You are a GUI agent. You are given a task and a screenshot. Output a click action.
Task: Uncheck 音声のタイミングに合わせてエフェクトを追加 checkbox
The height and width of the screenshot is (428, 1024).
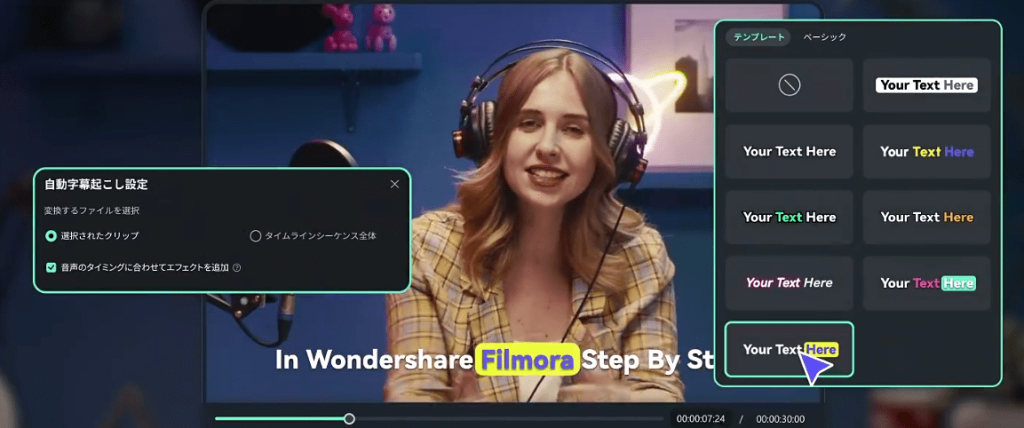click(x=51, y=267)
